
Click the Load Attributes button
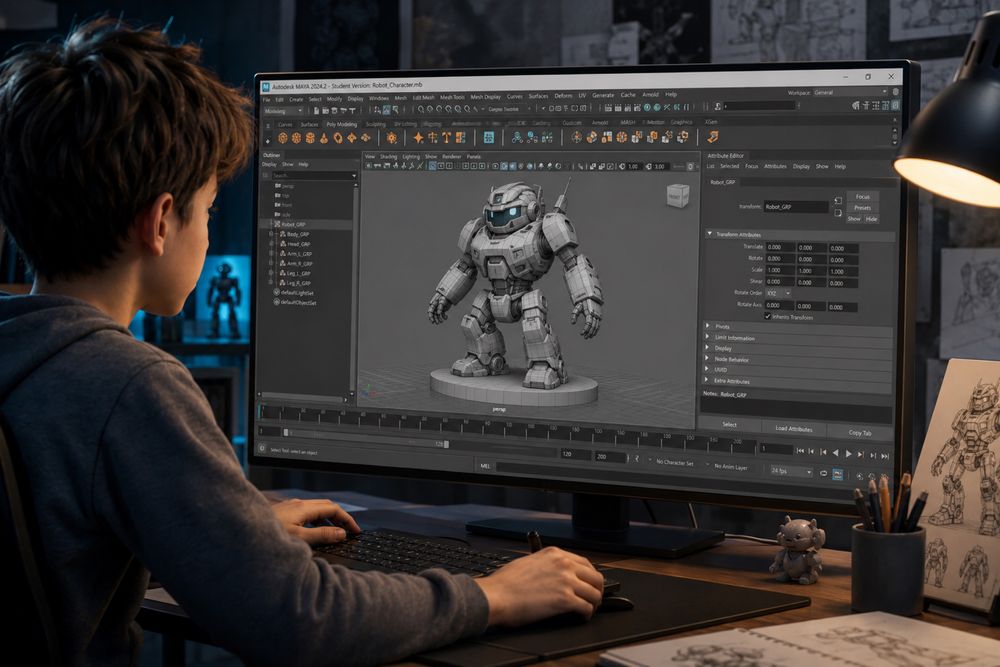pyautogui.click(x=794, y=429)
